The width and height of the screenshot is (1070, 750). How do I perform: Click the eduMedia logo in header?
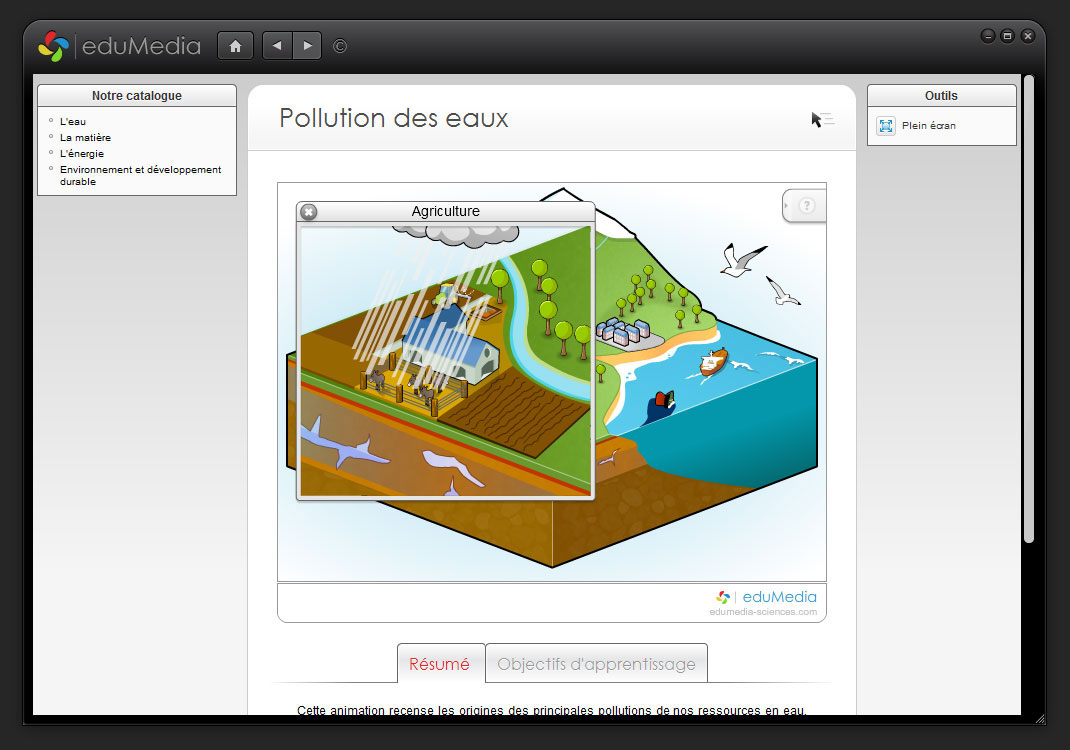(119, 46)
